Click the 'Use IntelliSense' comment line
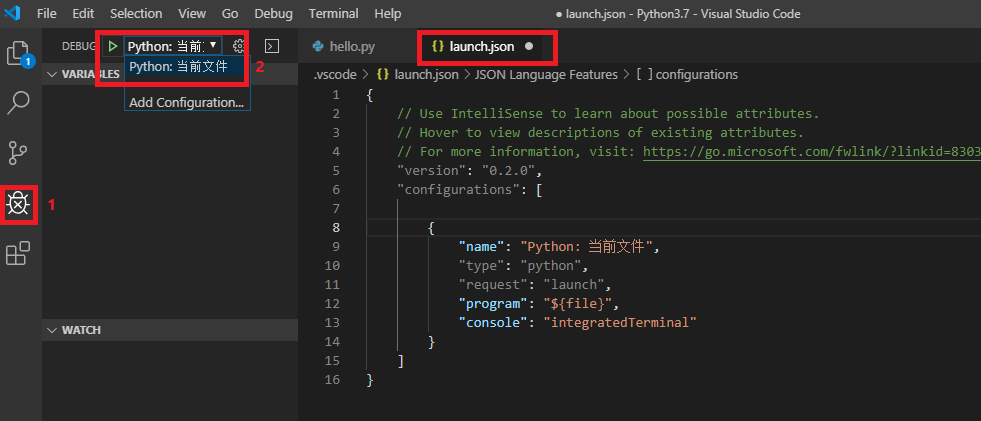Viewport: 981px width, 421px height. point(607,114)
